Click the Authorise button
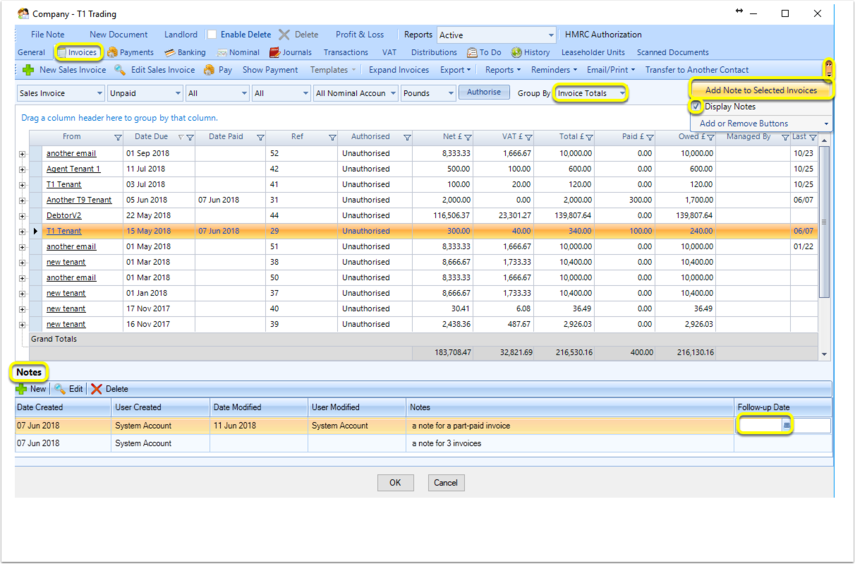855x564 pixels. (x=484, y=92)
